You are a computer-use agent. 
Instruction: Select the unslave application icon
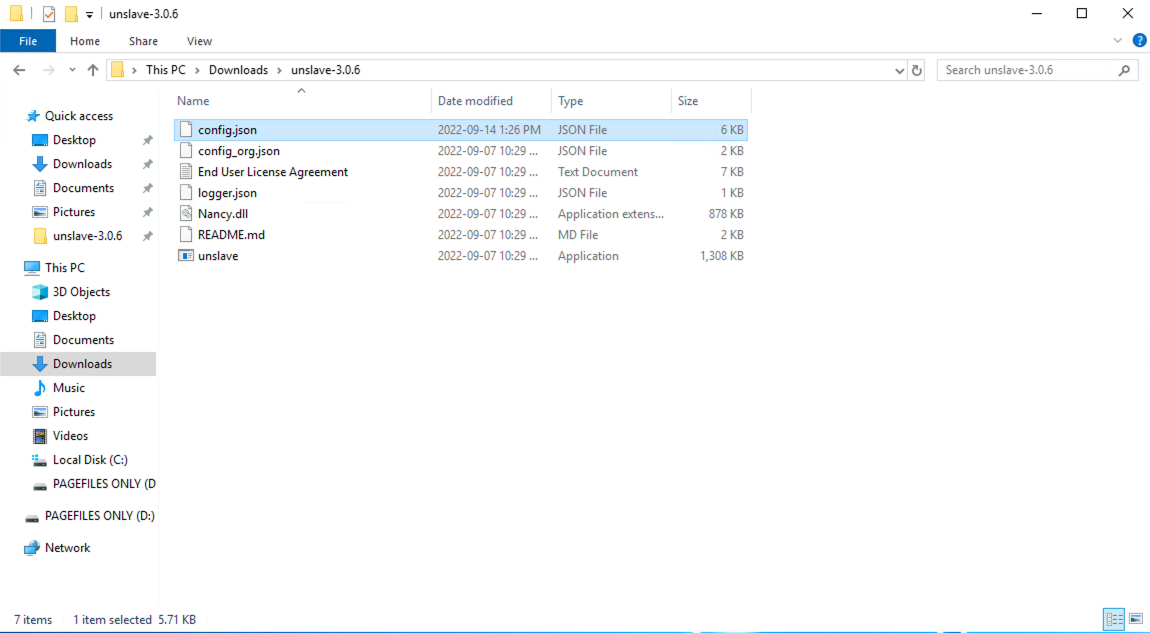click(186, 256)
